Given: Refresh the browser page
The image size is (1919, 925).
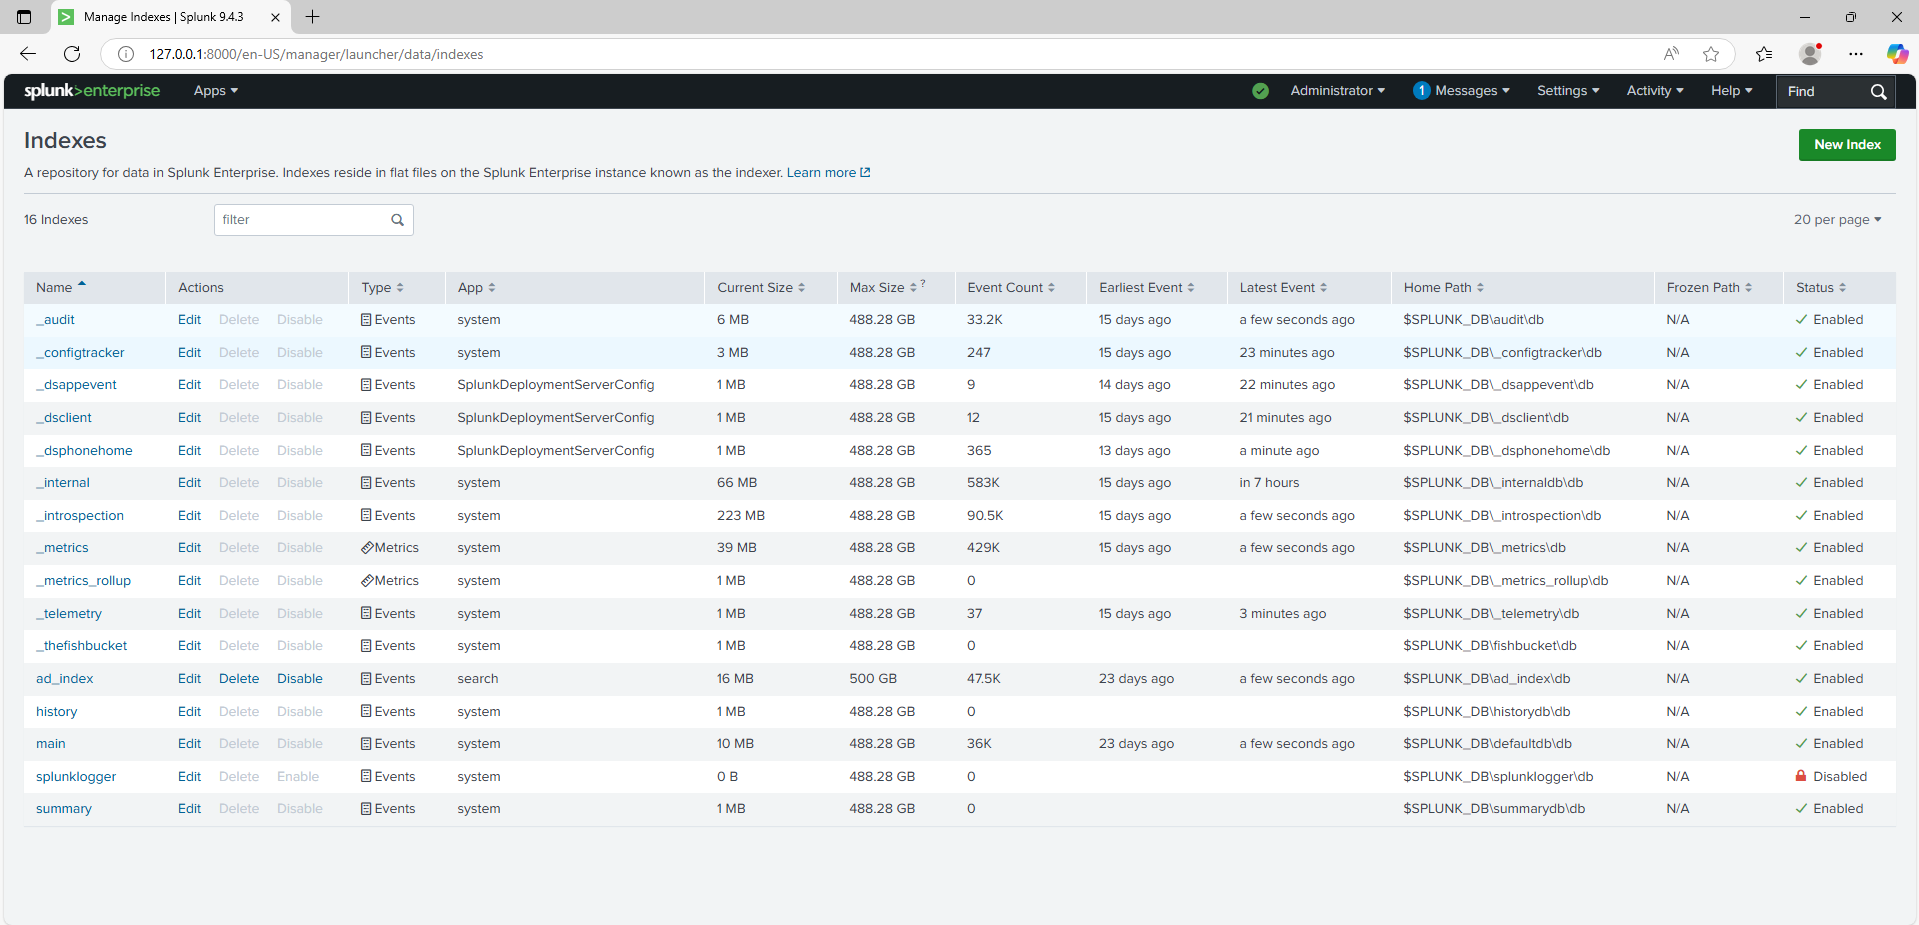Looking at the screenshot, I should [72, 54].
